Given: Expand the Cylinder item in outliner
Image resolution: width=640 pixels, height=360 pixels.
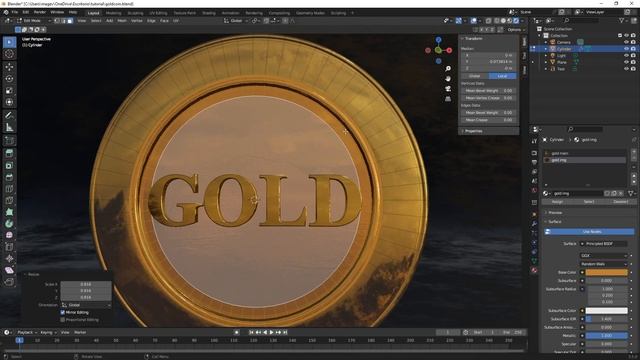Looking at the screenshot, I should (x=546, y=49).
